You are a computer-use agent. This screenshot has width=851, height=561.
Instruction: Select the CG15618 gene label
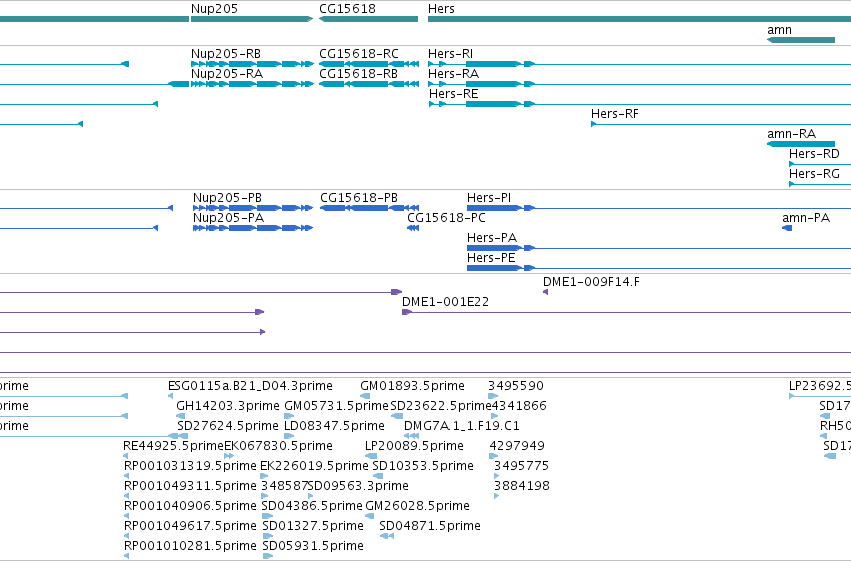[x=347, y=9]
